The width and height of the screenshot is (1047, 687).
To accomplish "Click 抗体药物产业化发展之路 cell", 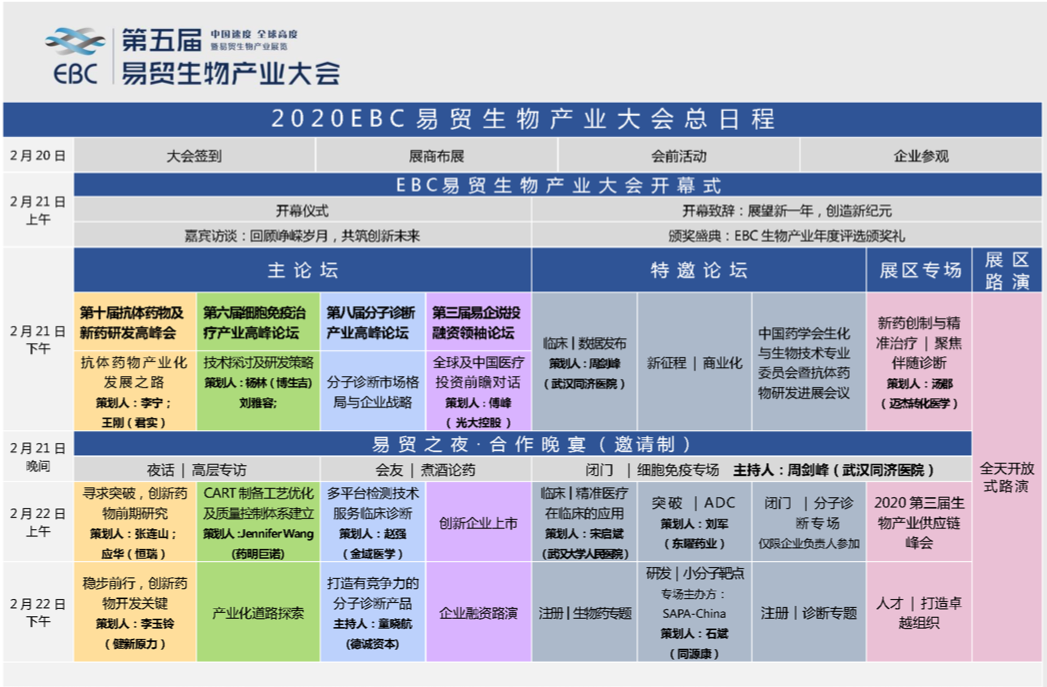I will click(x=134, y=391).
